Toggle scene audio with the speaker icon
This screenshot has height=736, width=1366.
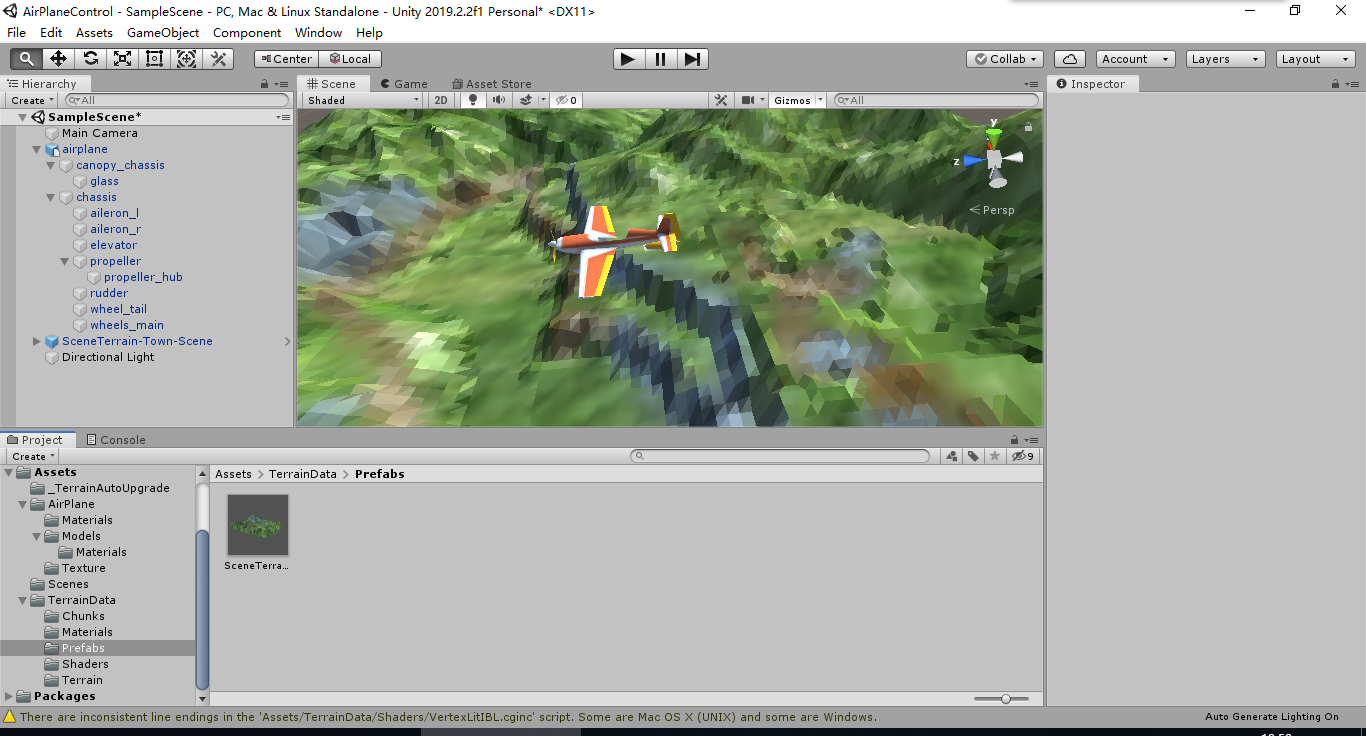point(498,100)
